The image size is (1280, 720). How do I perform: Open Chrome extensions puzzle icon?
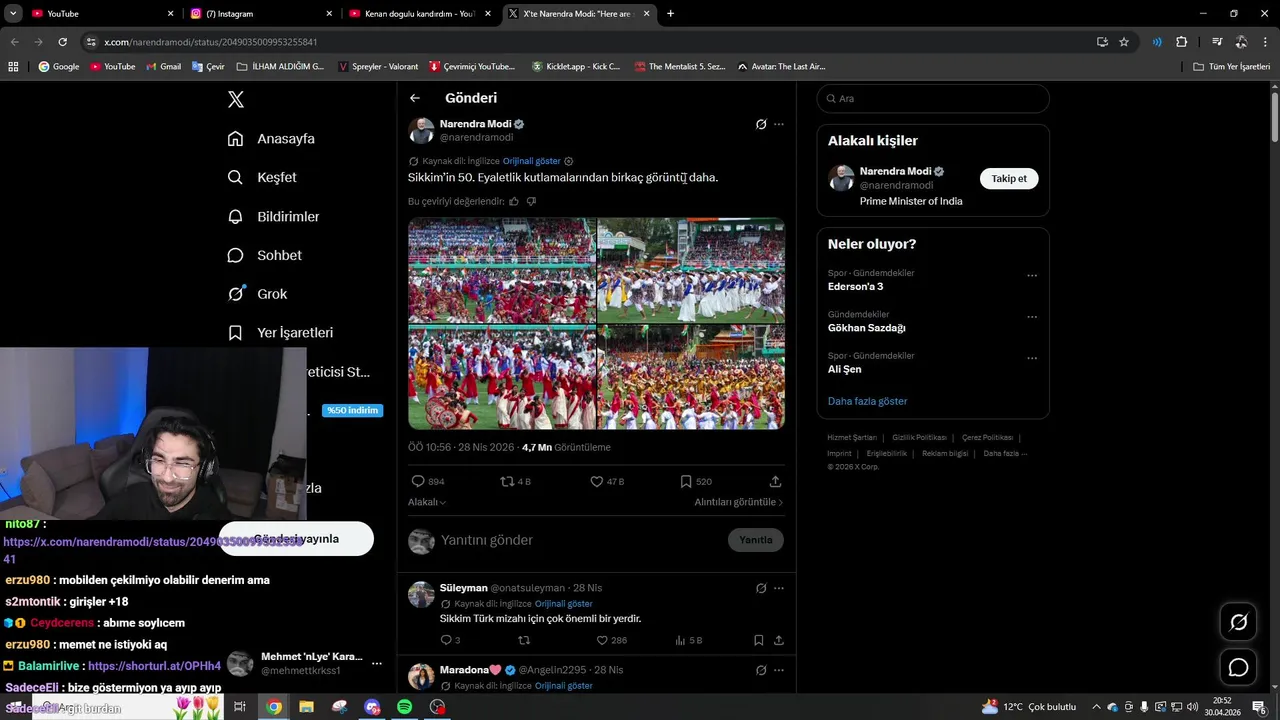coord(1181,42)
